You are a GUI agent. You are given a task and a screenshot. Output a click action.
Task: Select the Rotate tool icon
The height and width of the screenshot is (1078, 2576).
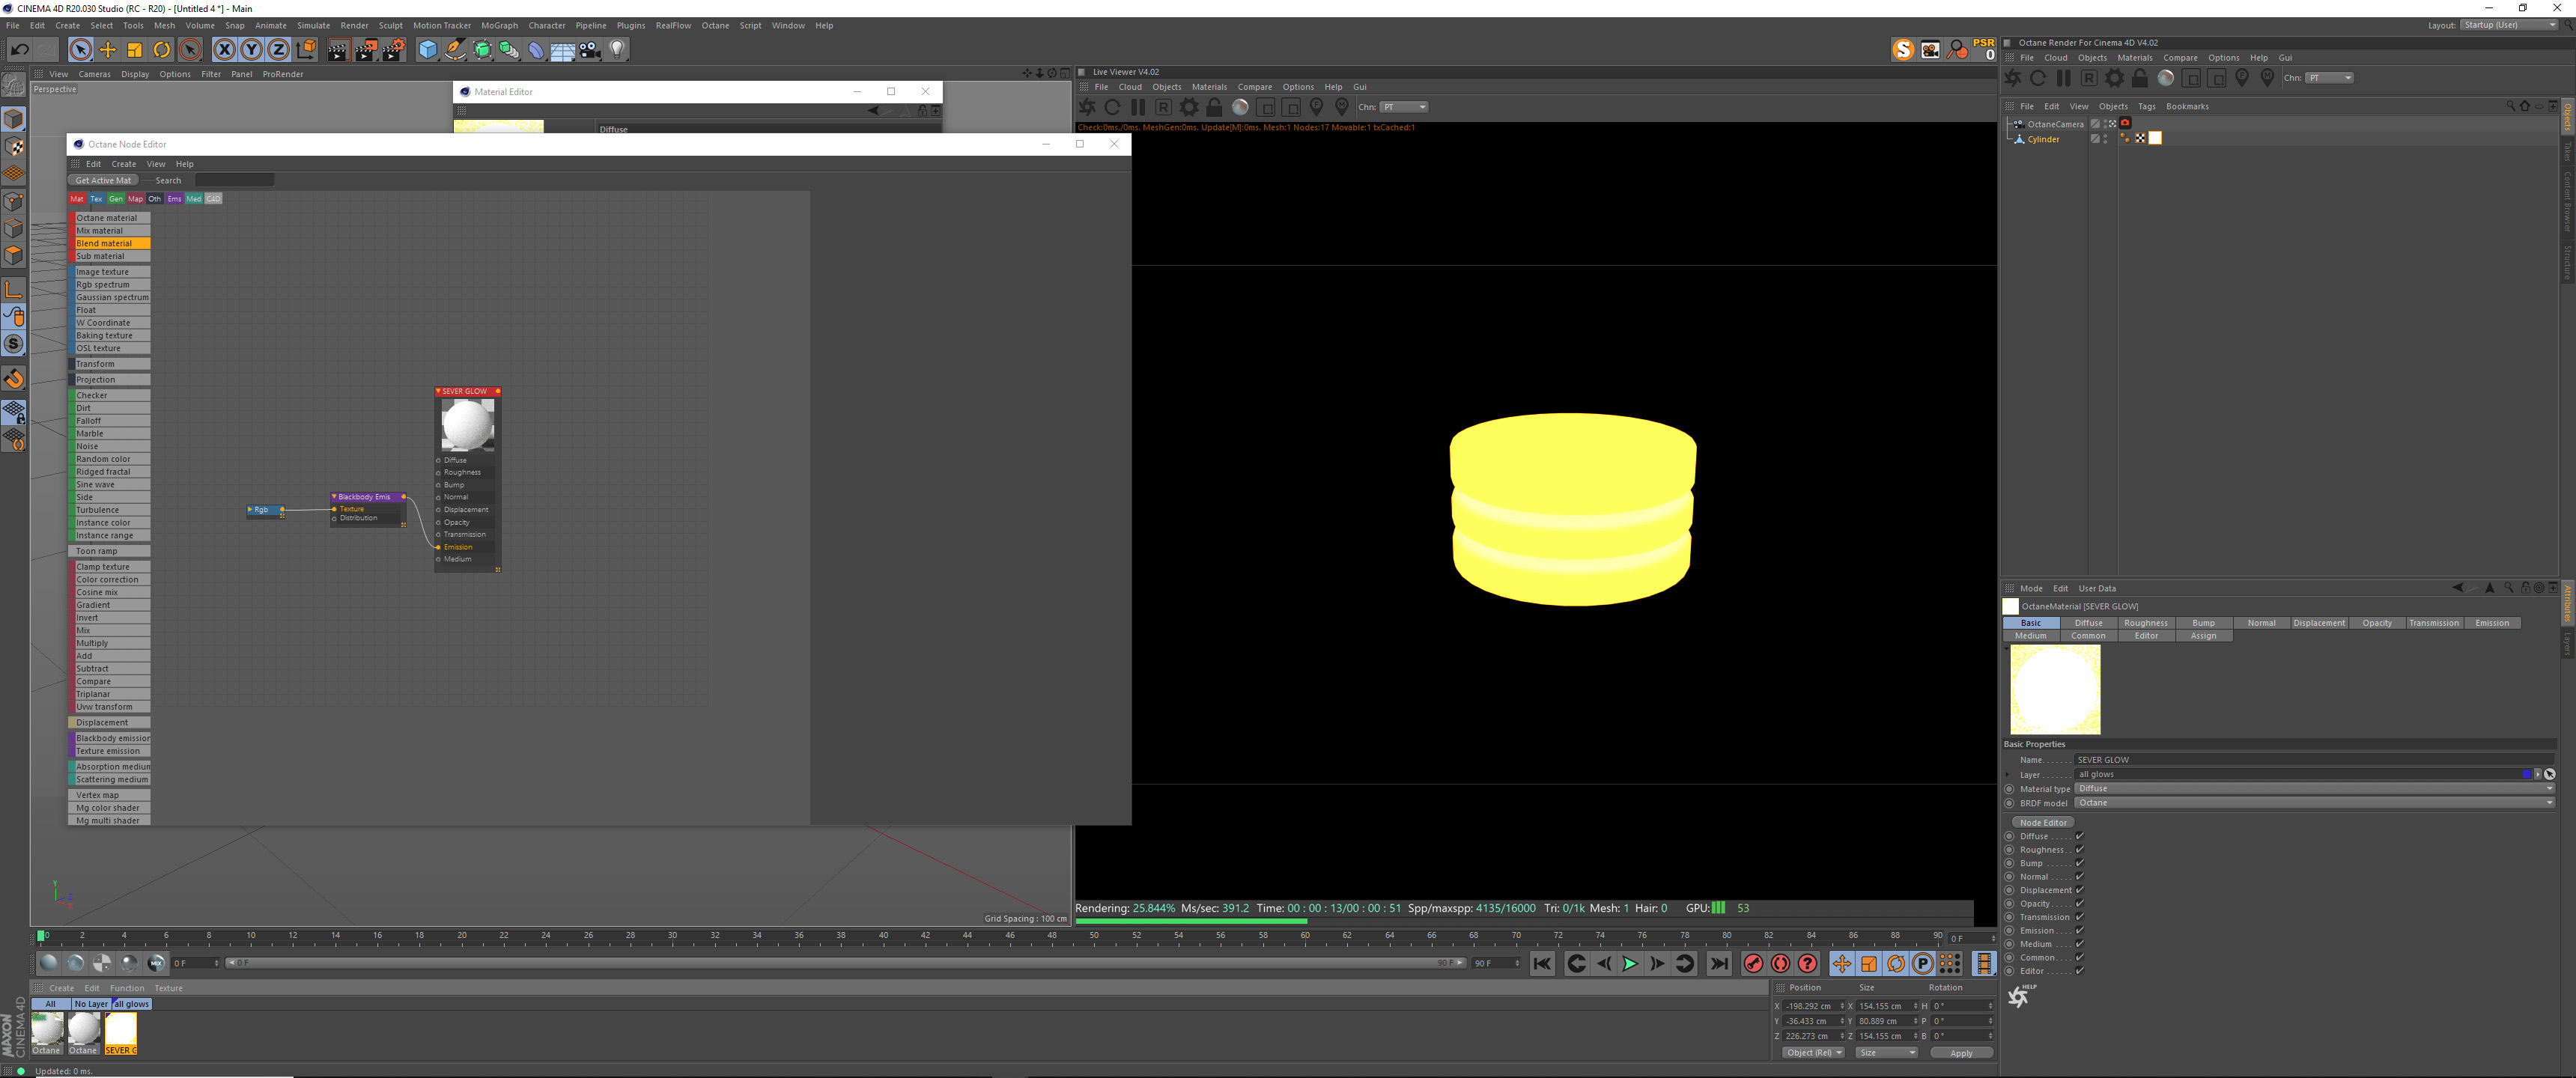161,49
